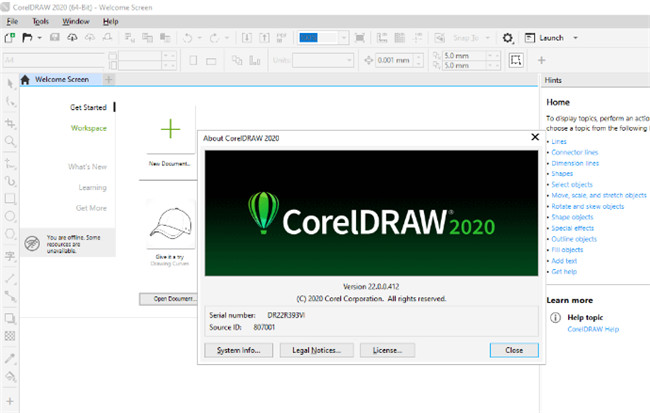Screen dimensions: 650x413
Task: Open the Special effects hint link
Action: tap(572, 228)
